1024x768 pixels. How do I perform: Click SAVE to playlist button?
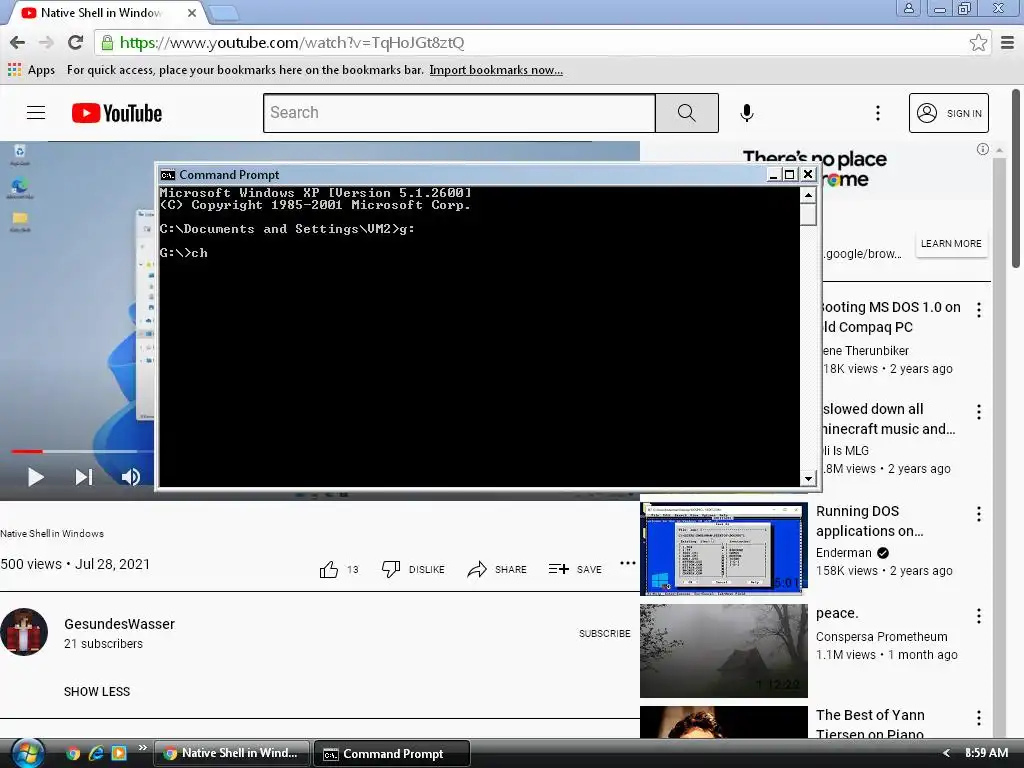coord(575,569)
